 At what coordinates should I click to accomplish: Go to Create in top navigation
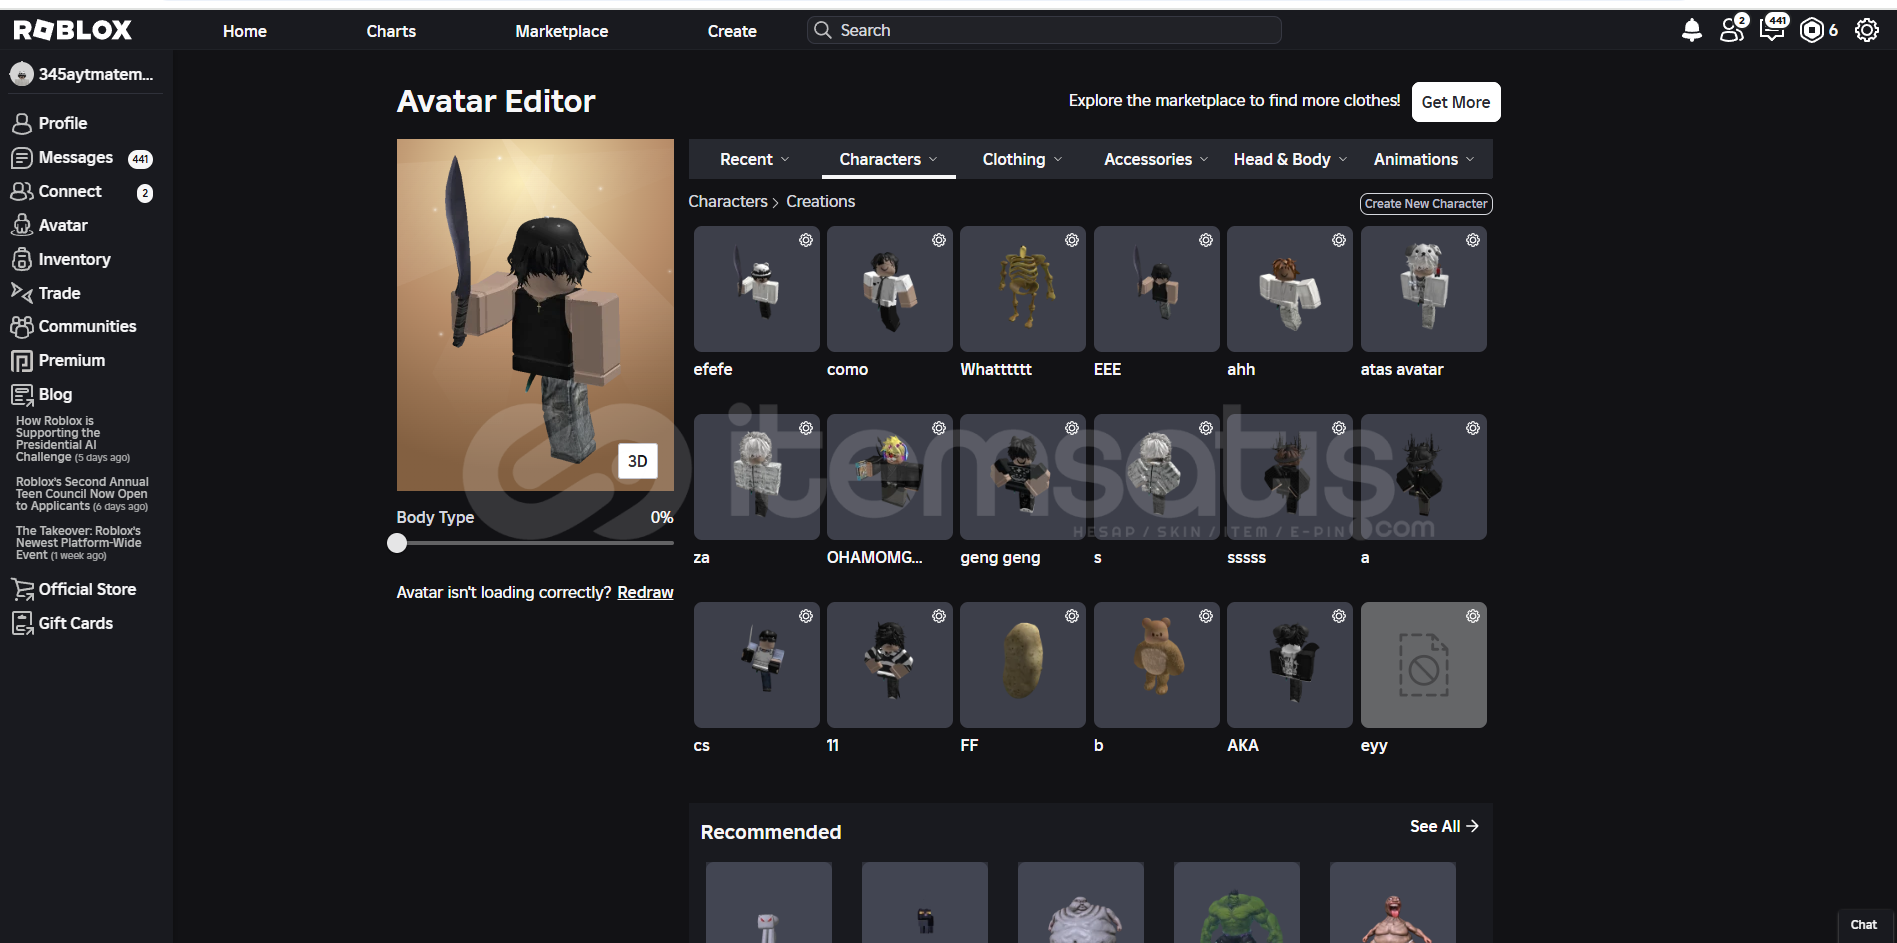click(x=732, y=31)
